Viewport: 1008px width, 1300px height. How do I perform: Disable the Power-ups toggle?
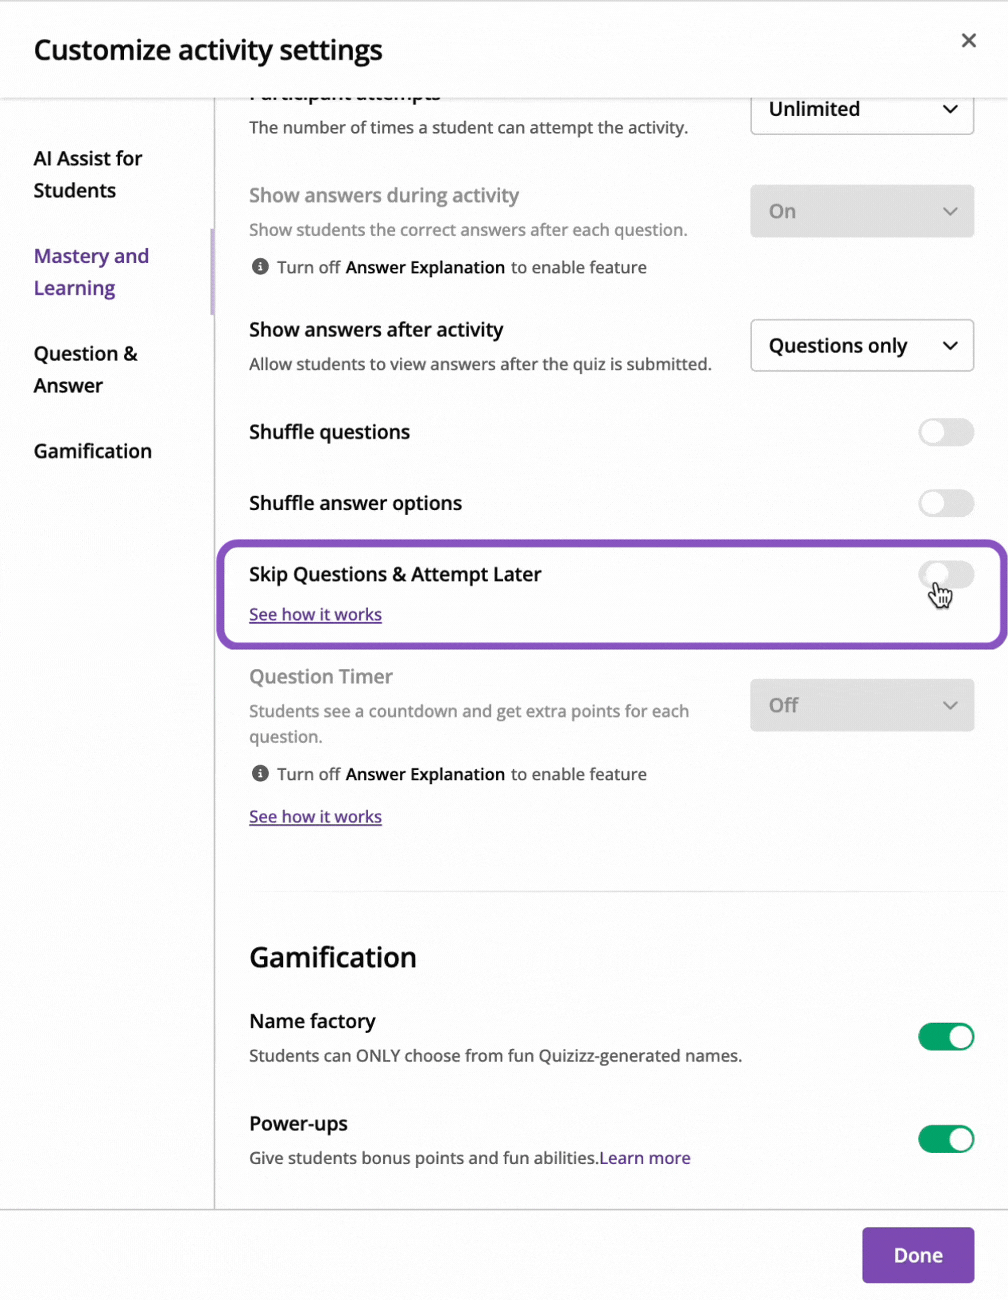click(946, 1139)
